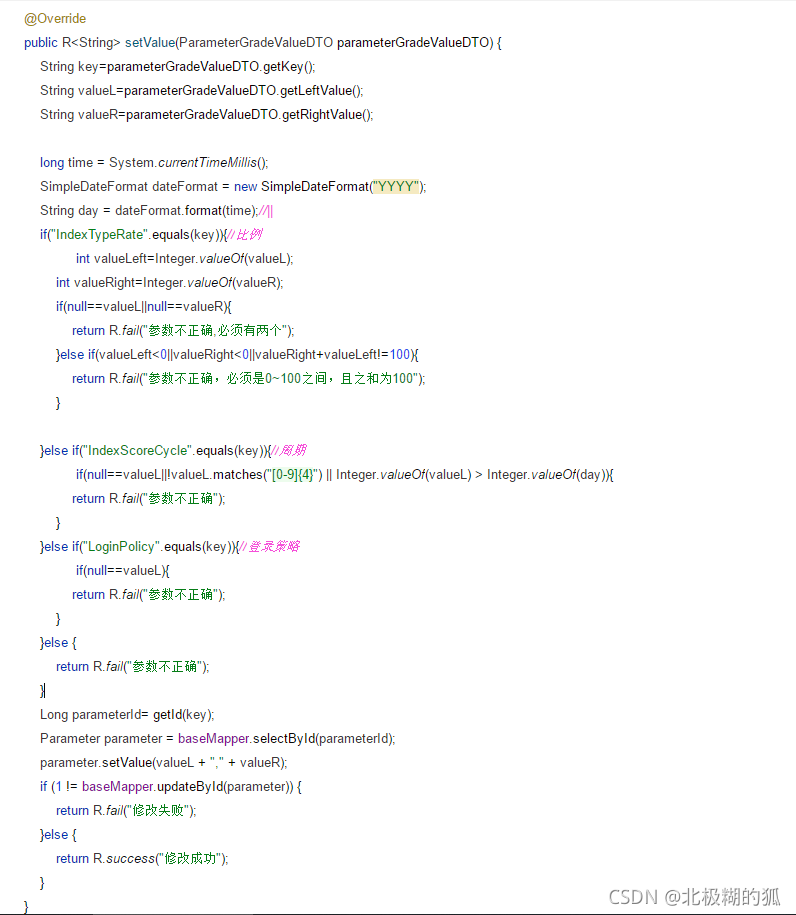Click the 'int valueRight=Integer.valueOf(valueR)' line

pyautogui.click(x=169, y=282)
